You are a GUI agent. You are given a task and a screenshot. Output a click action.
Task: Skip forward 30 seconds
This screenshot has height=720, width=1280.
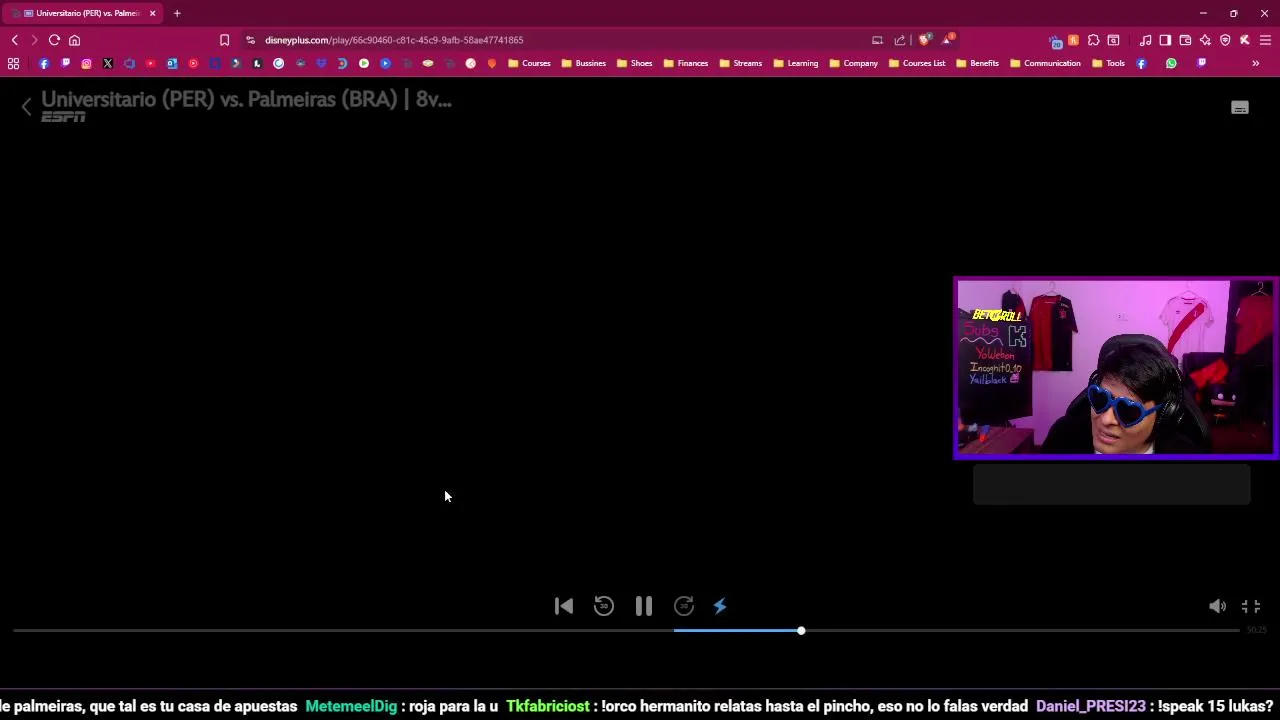click(x=684, y=606)
